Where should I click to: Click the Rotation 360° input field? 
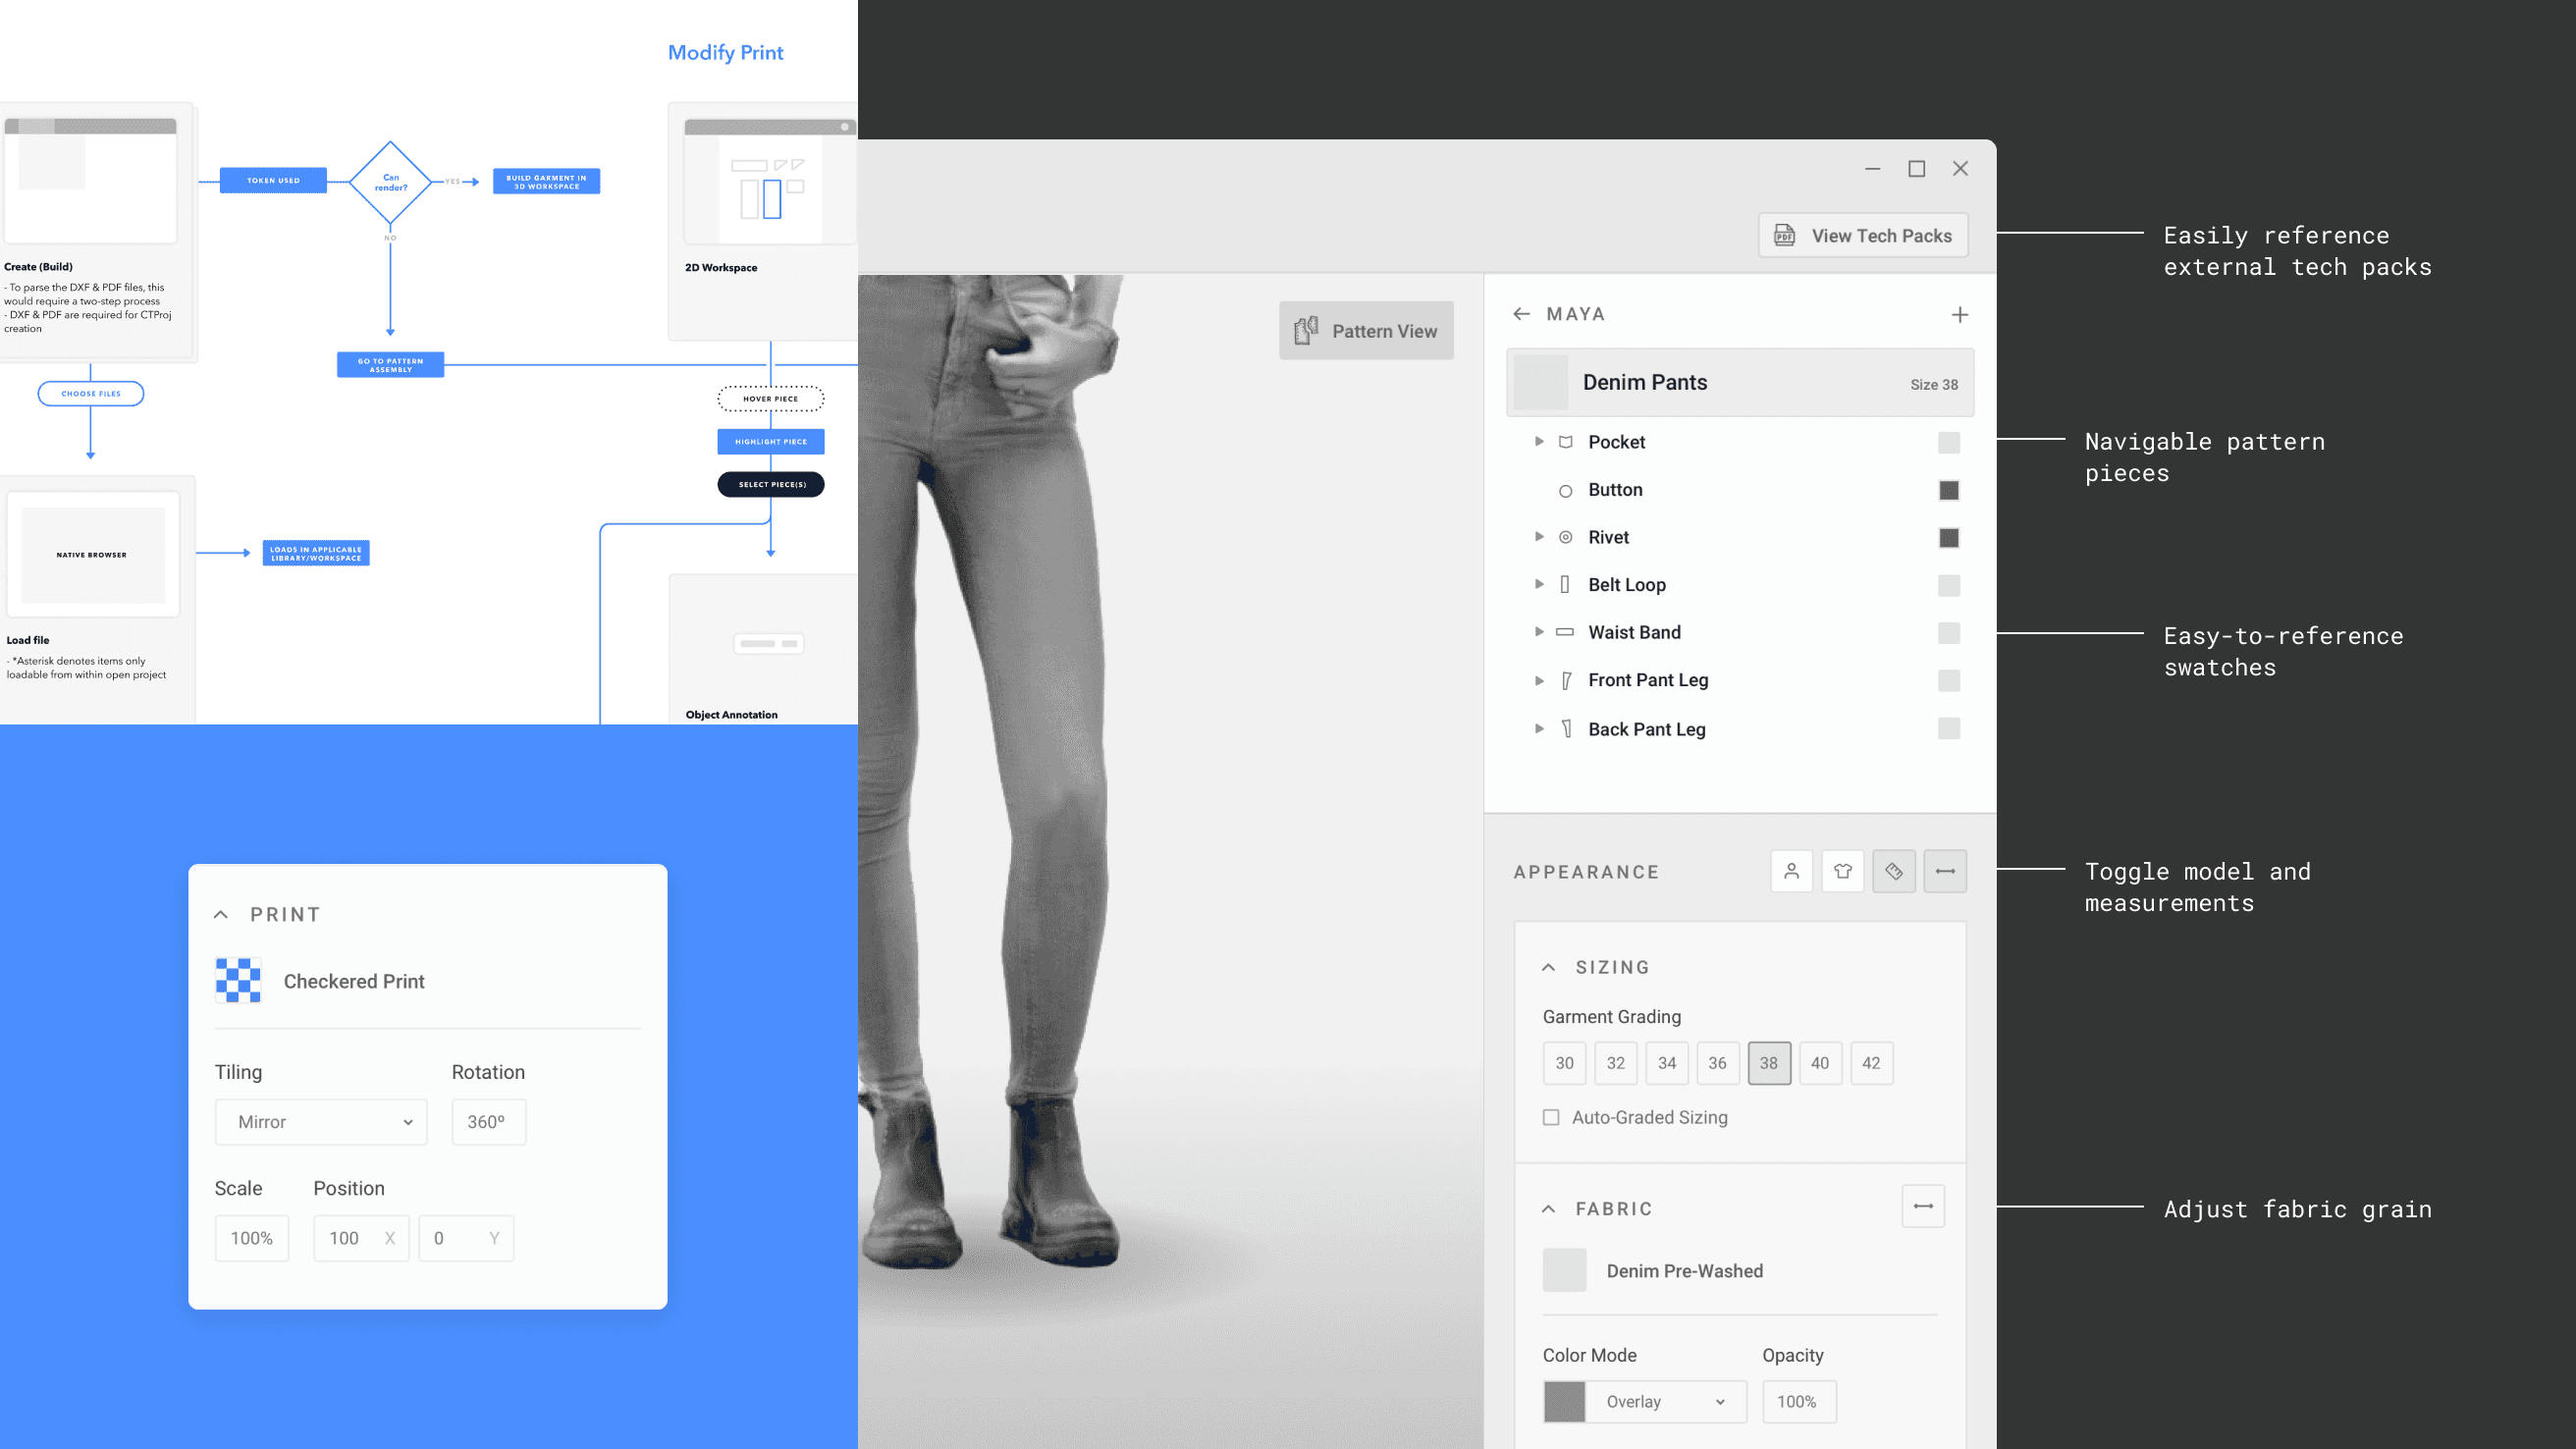point(488,1122)
